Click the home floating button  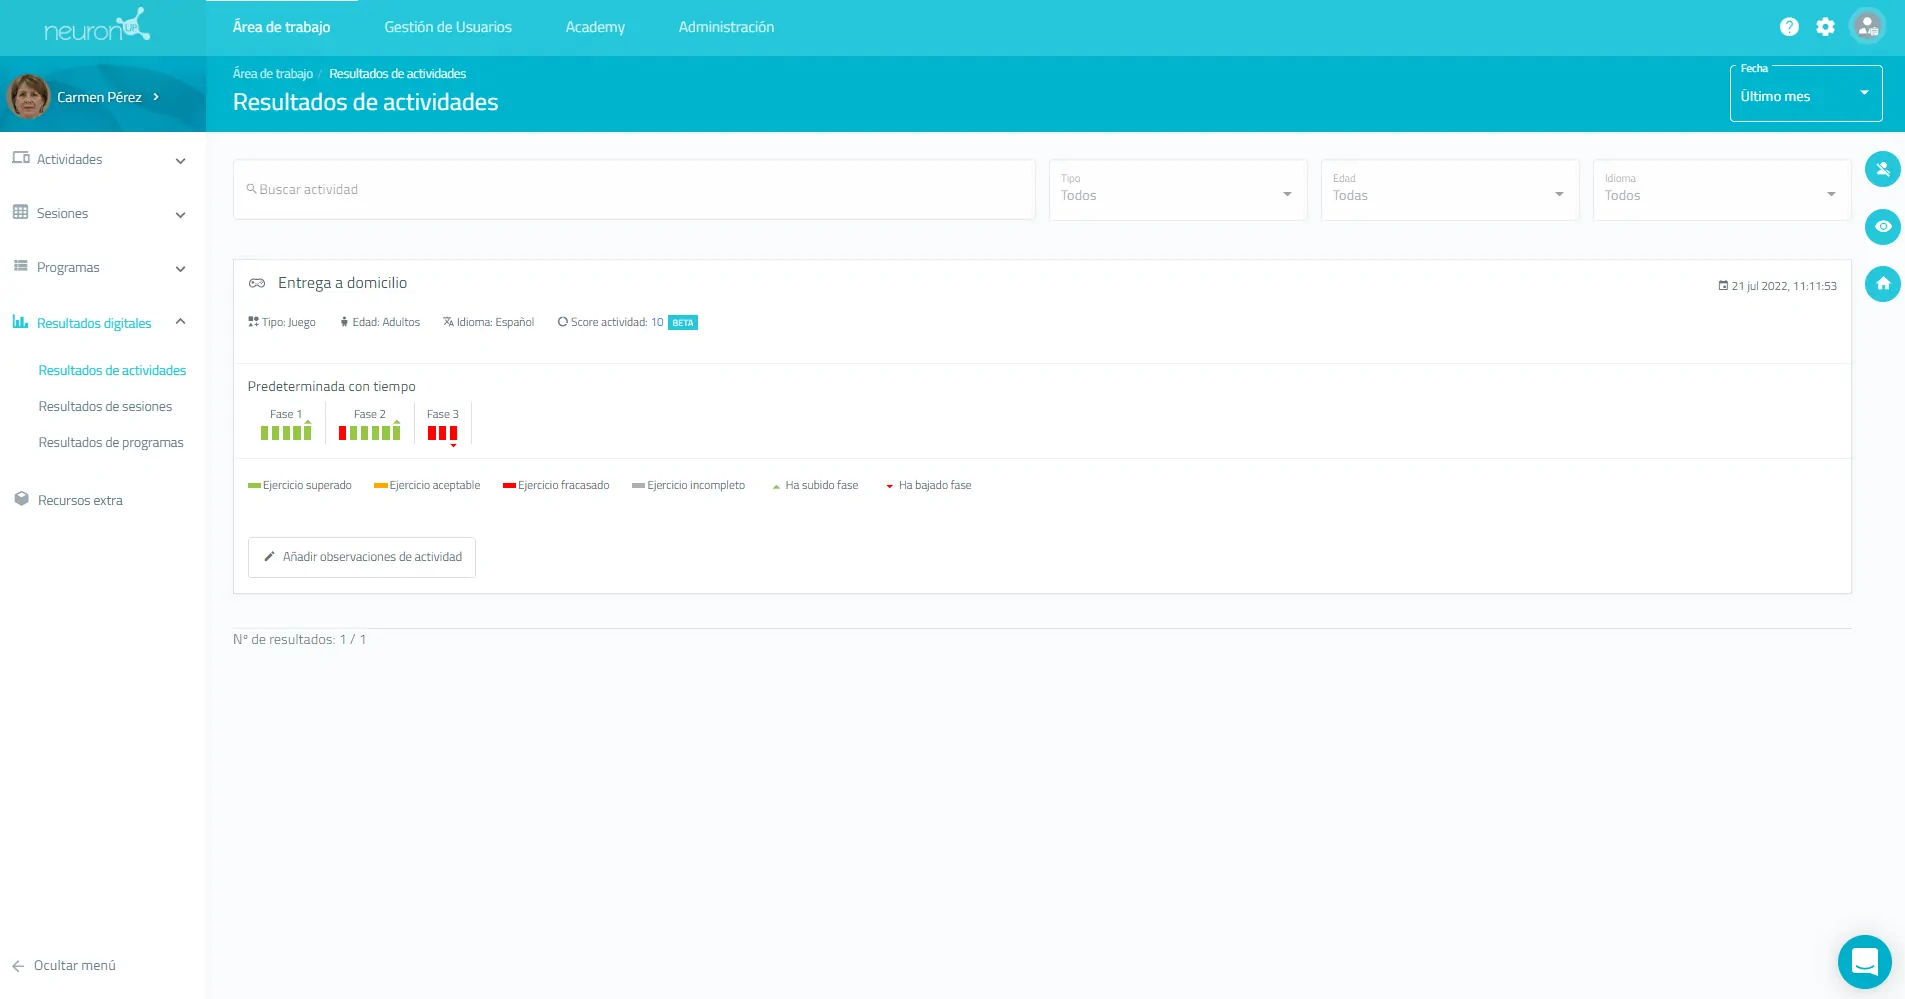pos(1882,284)
